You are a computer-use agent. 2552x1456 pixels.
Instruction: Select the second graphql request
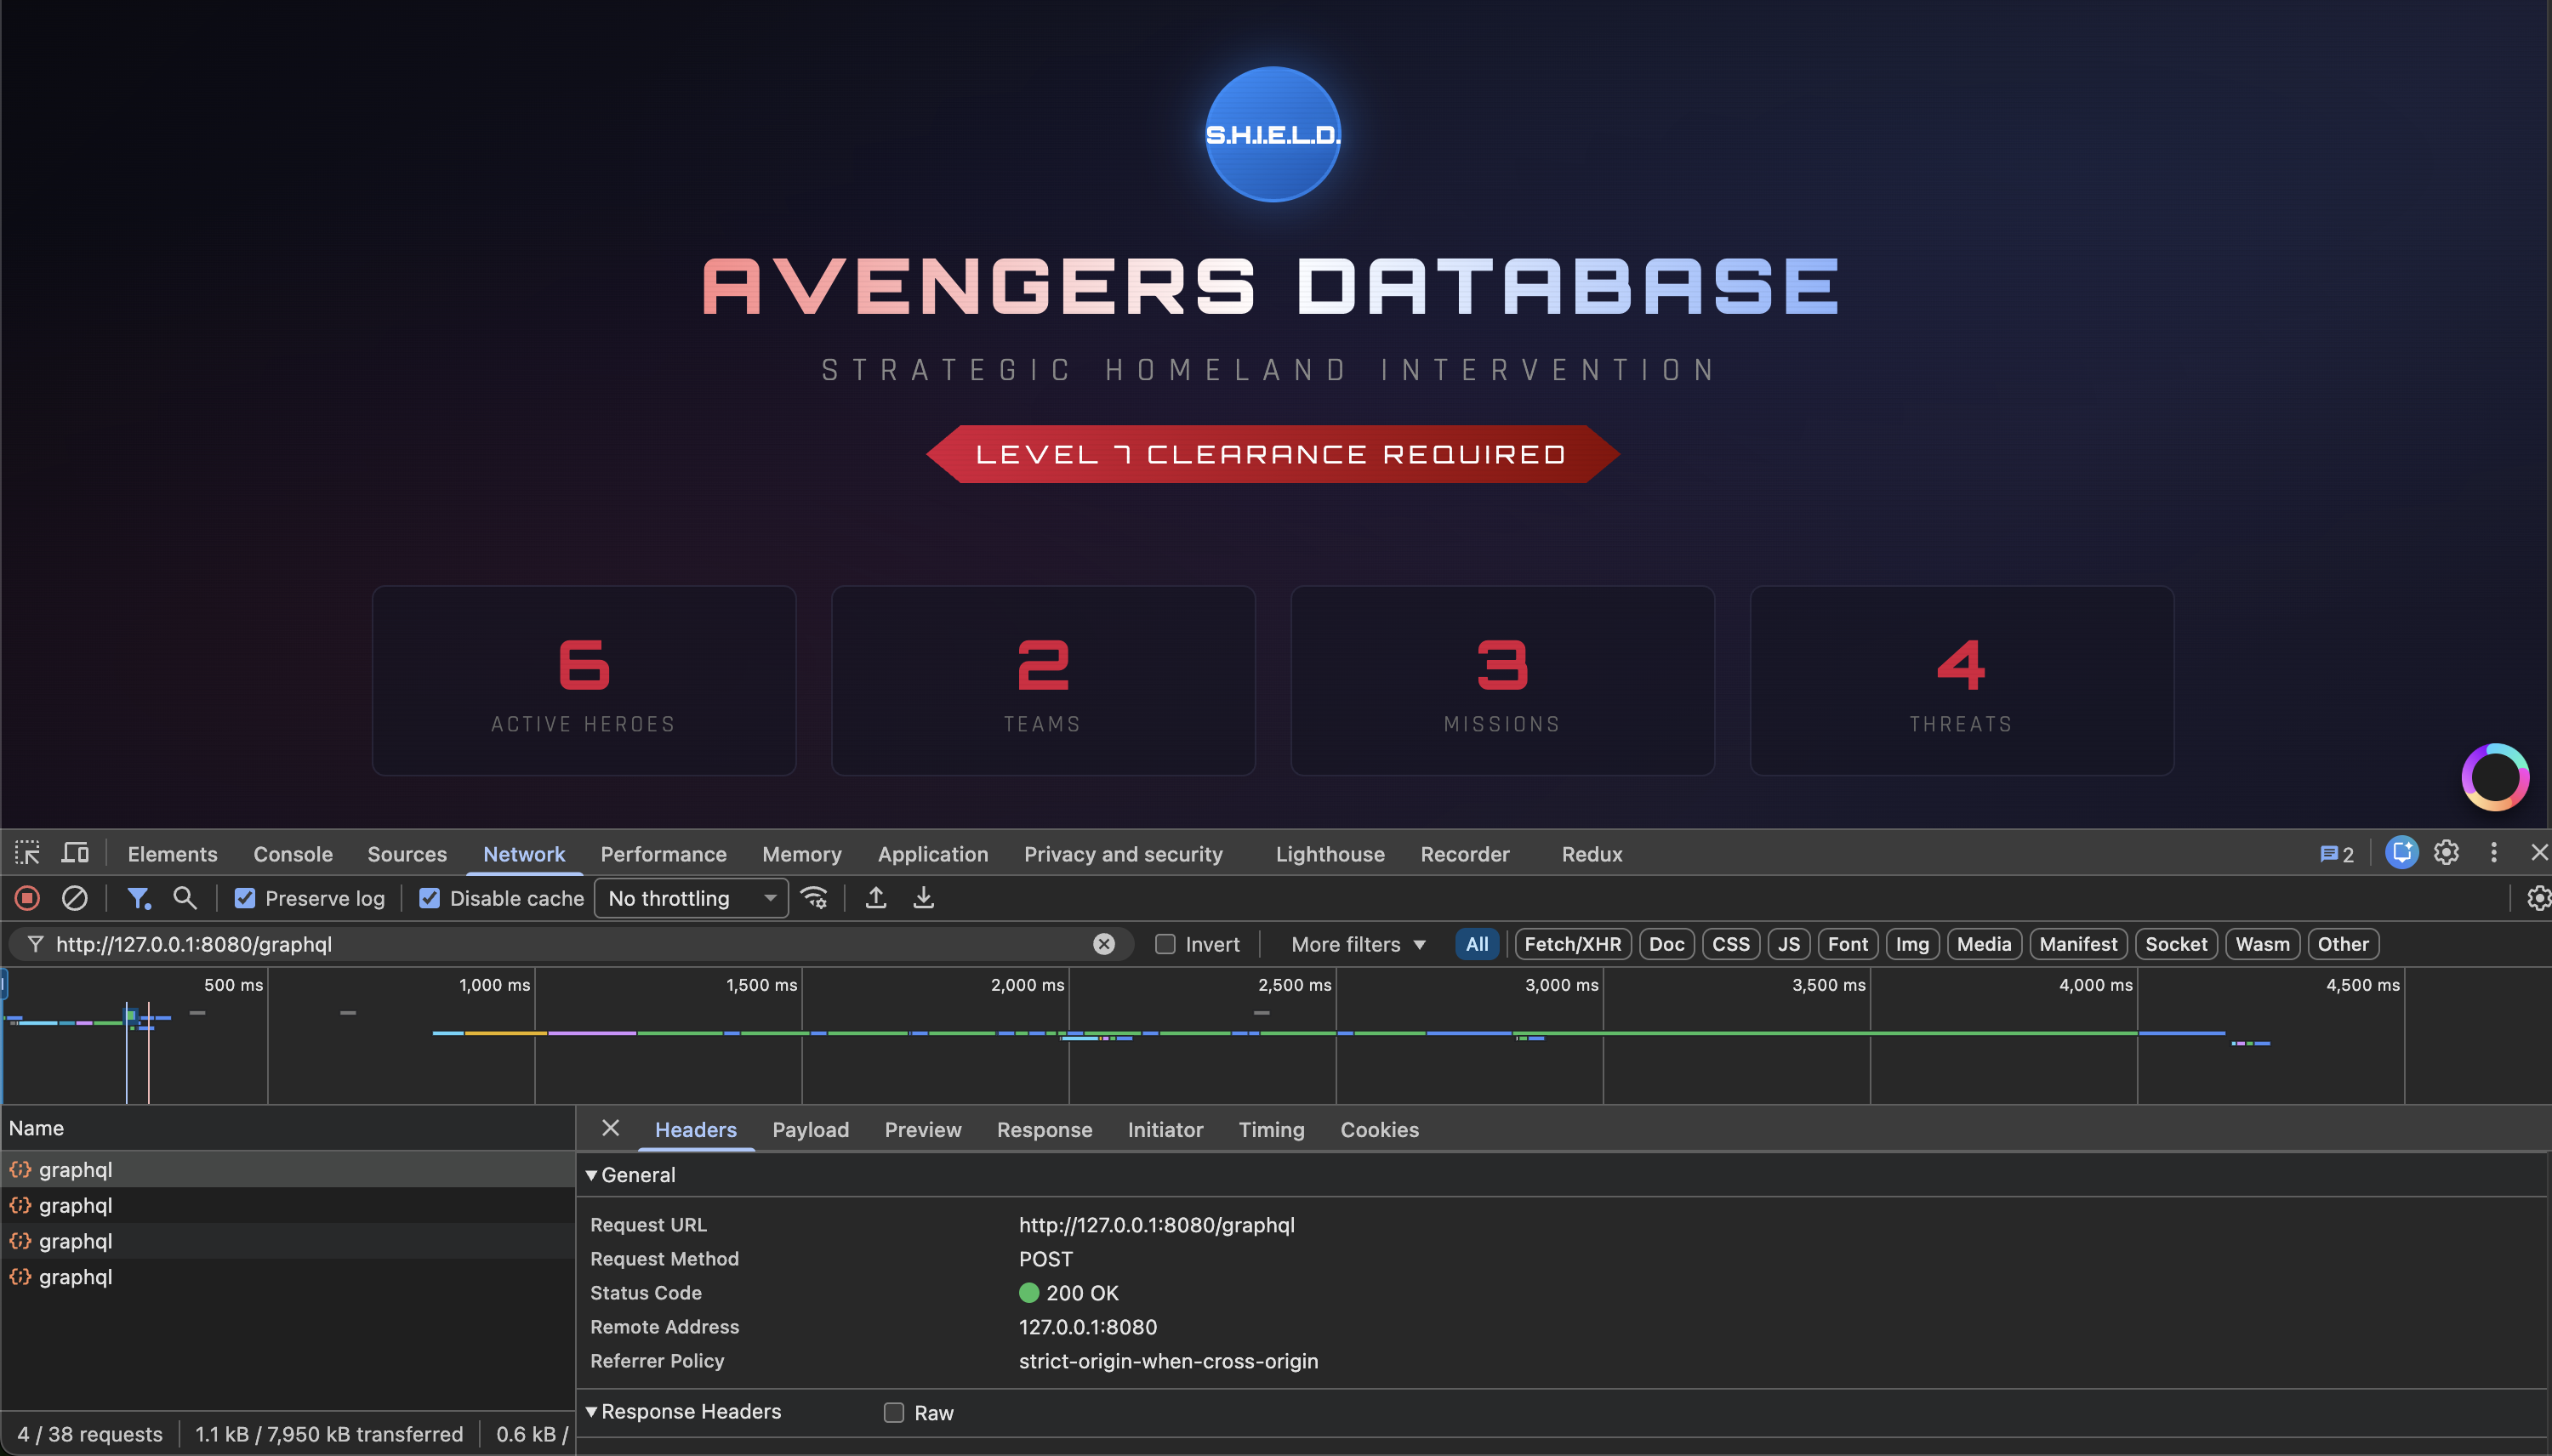[x=75, y=1205]
